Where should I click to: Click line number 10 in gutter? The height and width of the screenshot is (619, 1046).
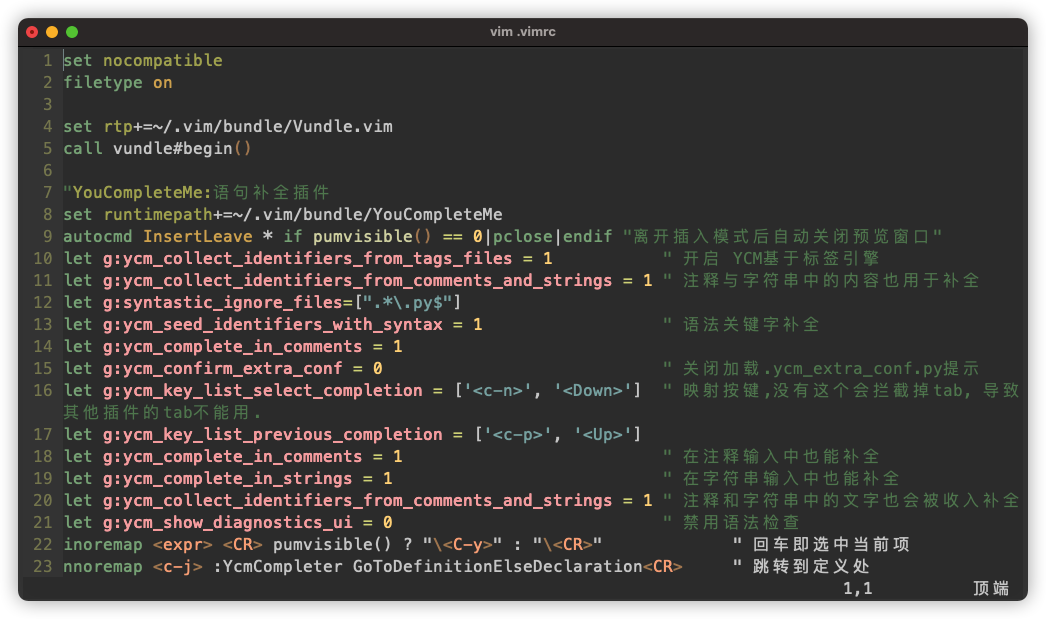[x=43, y=258]
